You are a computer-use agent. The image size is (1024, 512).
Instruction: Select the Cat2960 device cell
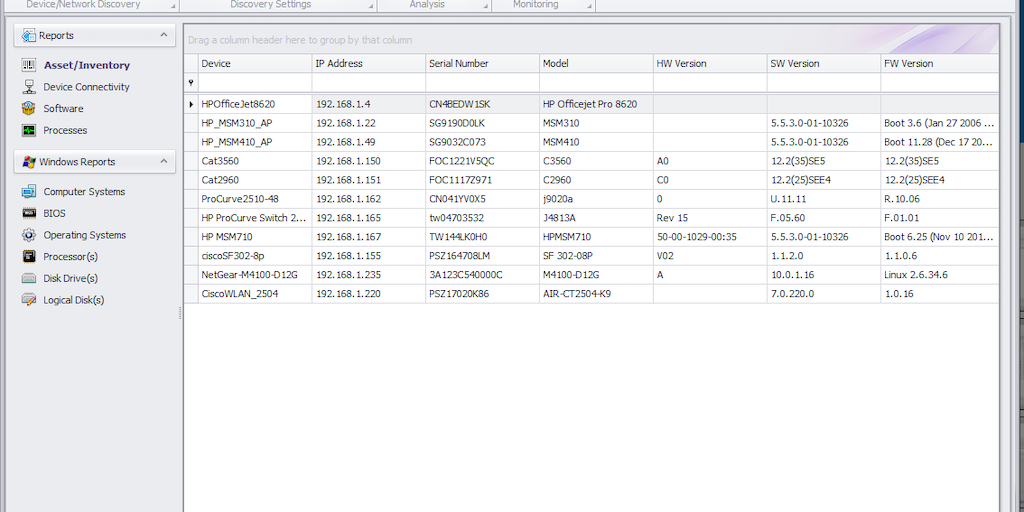255,180
